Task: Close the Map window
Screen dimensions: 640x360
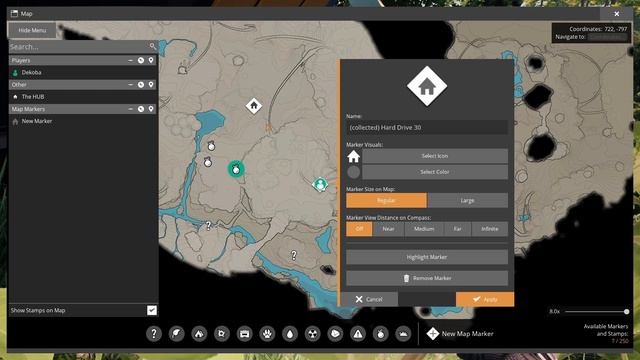Action: [x=617, y=14]
